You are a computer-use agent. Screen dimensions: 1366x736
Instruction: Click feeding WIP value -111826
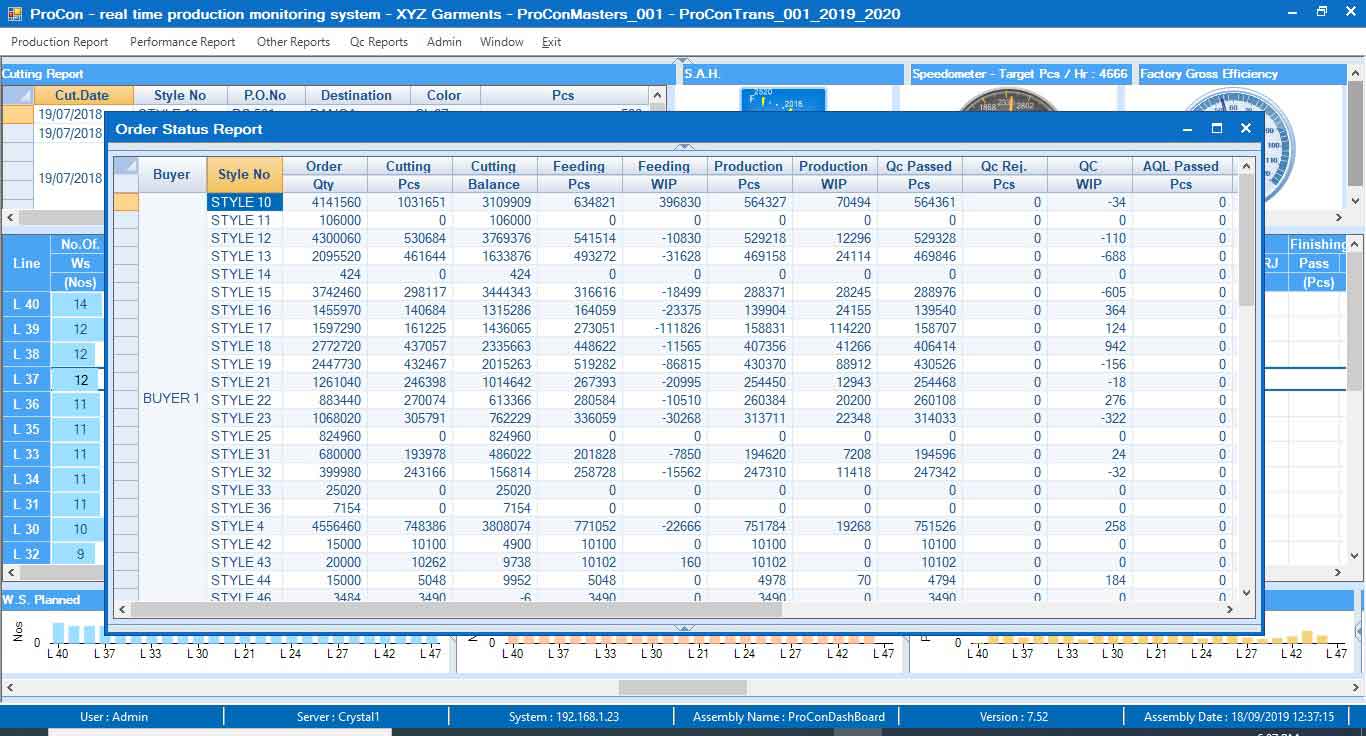coord(665,328)
